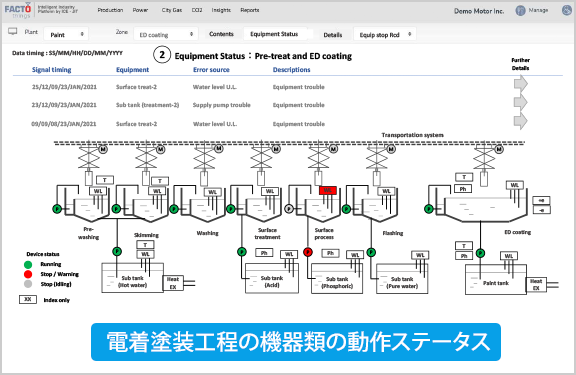The image size is (576, 375).
Task: Click the Heat EX box beside Paint tank
Action: [536, 285]
